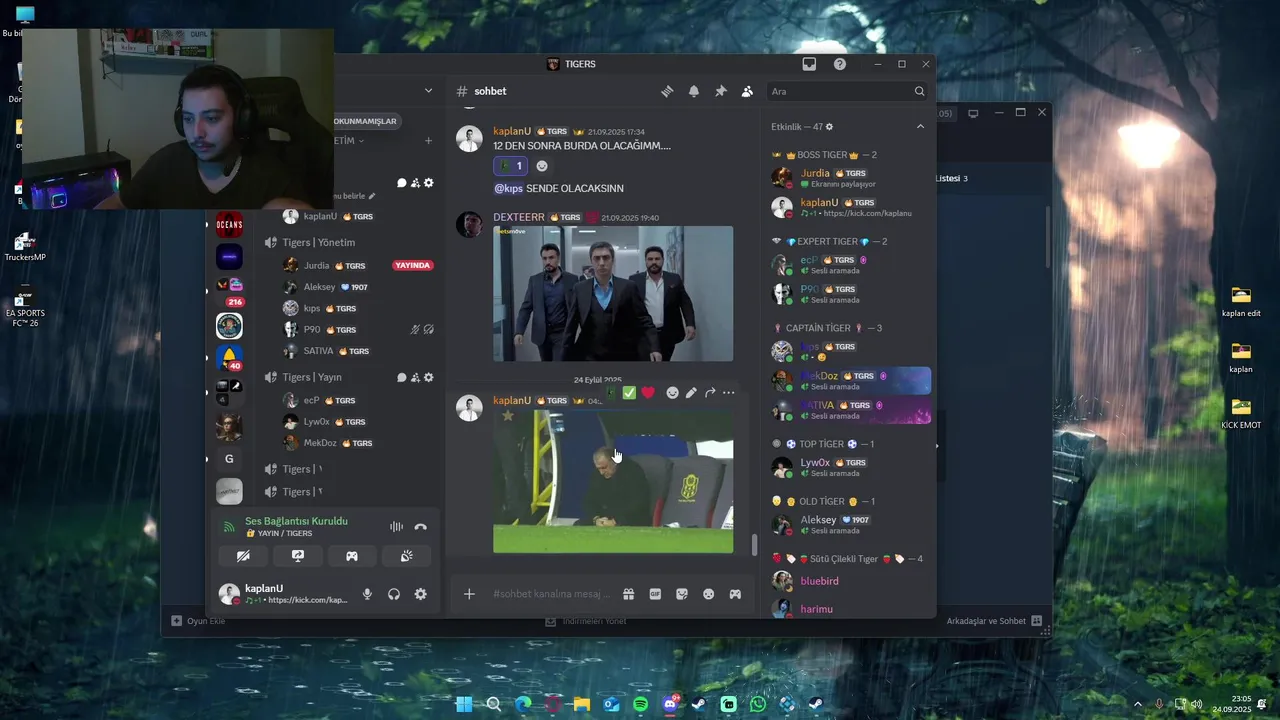Open chat for the Tigers | Yayın channel
This screenshot has width=1280, height=720.
(401, 378)
